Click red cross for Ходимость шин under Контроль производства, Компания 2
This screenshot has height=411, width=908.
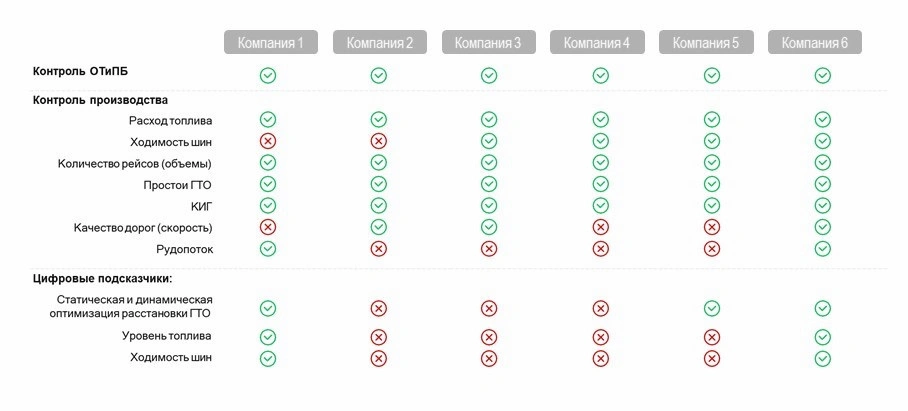379,141
